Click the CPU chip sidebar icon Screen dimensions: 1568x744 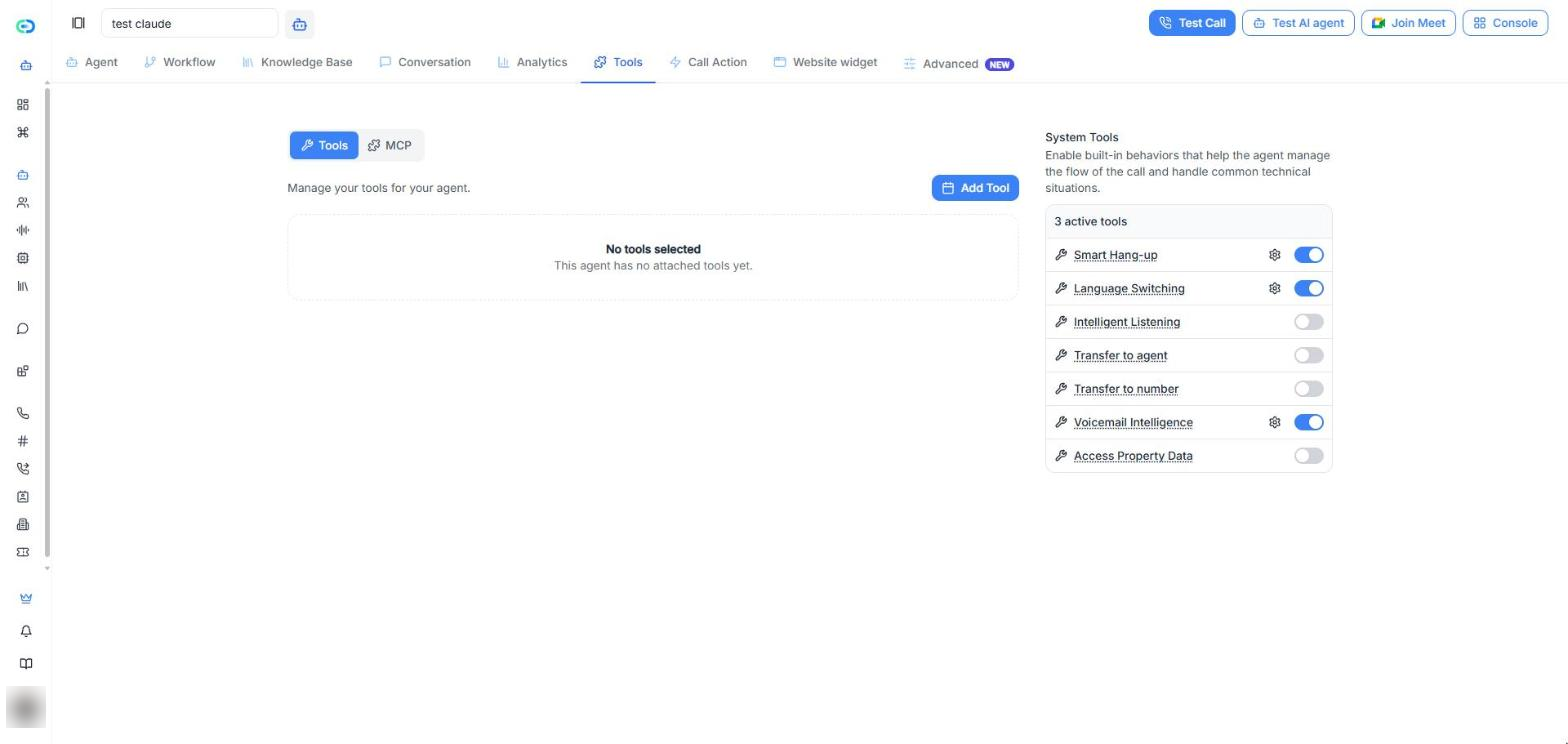pos(23,258)
